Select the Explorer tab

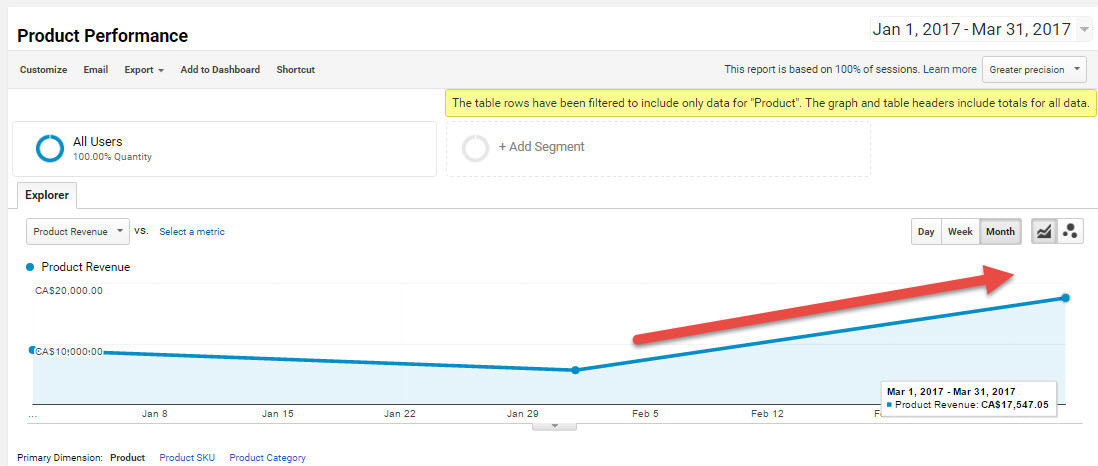tap(47, 195)
